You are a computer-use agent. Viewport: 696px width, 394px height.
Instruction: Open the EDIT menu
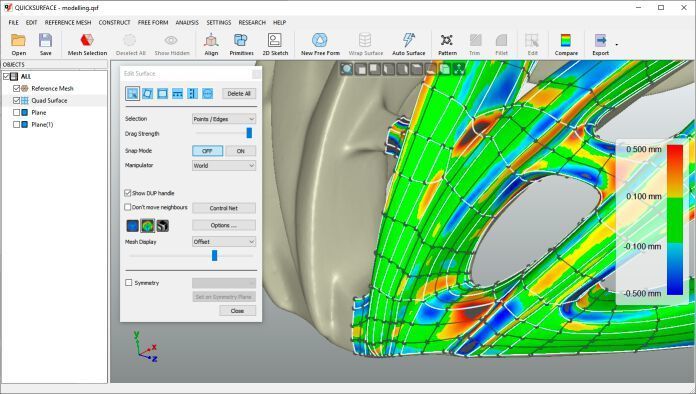pyautogui.click(x=32, y=22)
